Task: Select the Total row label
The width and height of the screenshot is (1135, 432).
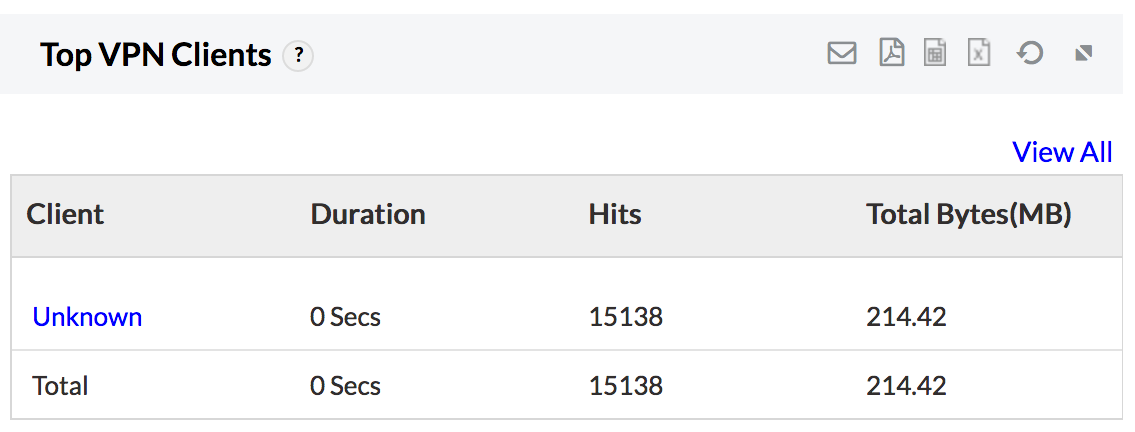Action: [x=60, y=385]
